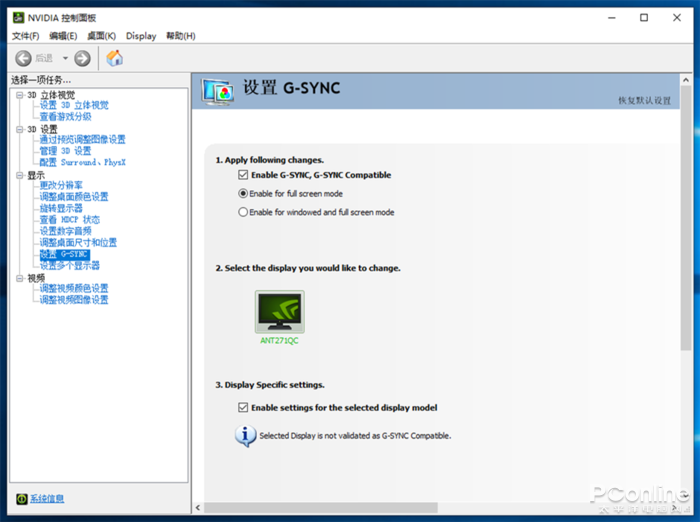Click the NVIDIA control panel title icon

click(18, 17)
